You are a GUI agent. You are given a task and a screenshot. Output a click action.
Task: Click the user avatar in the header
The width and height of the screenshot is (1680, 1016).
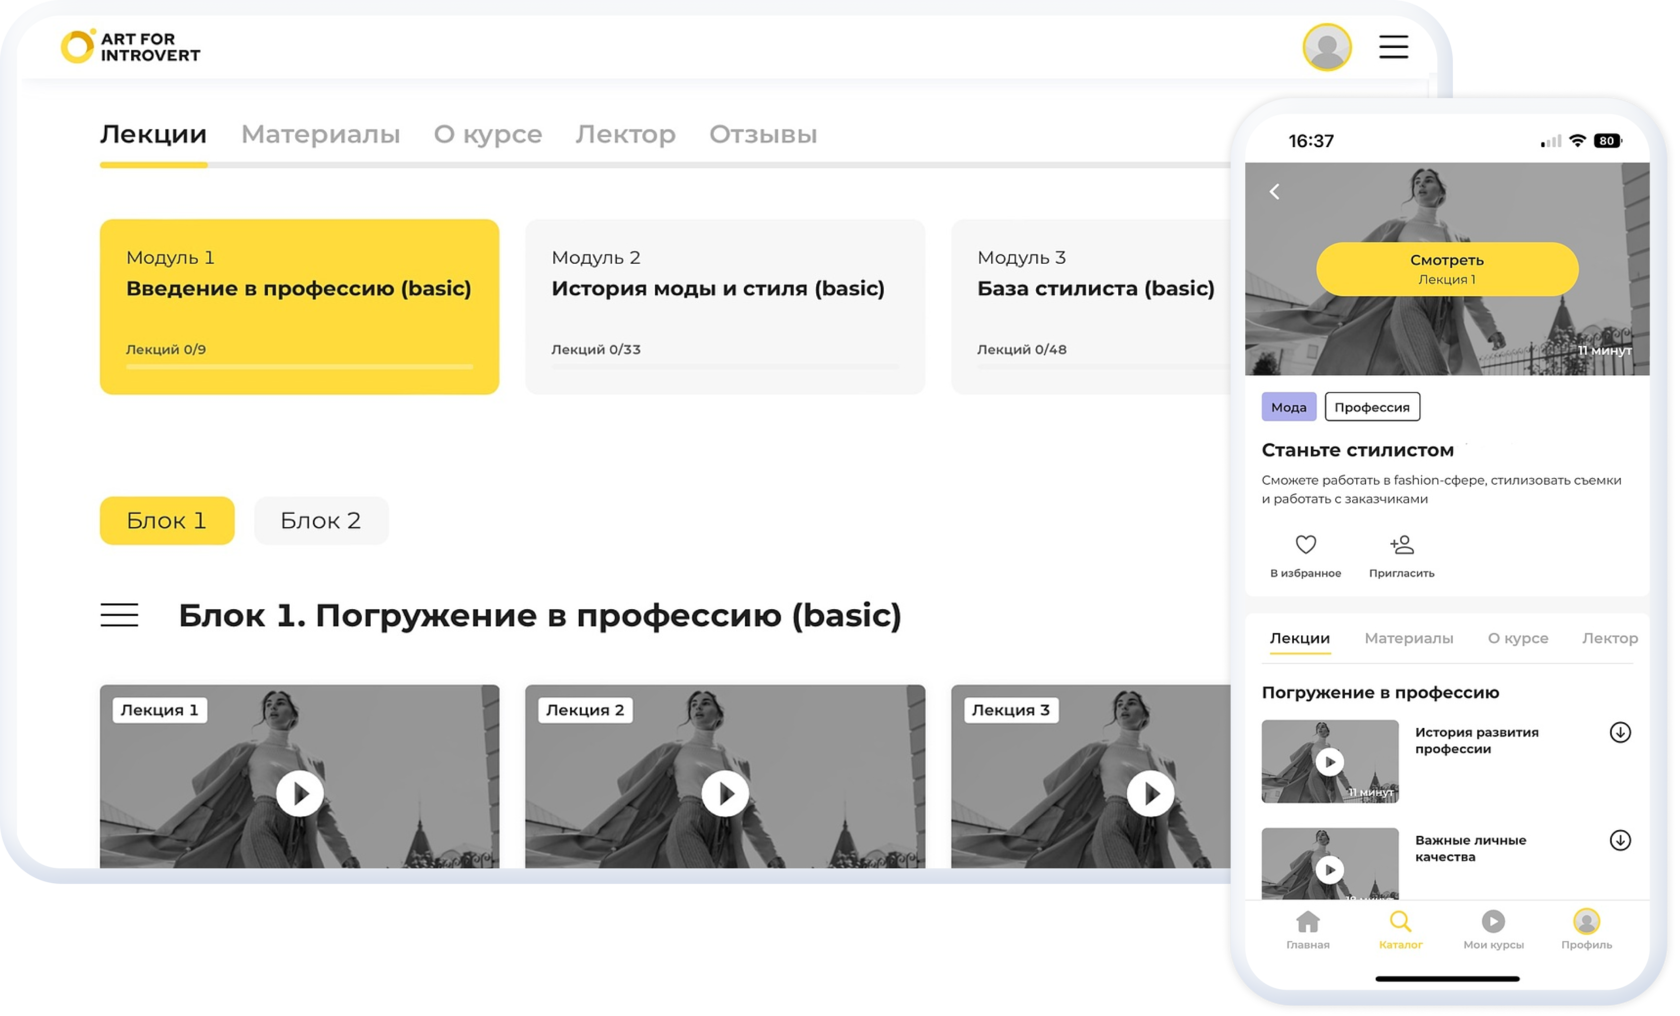click(x=1327, y=47)
